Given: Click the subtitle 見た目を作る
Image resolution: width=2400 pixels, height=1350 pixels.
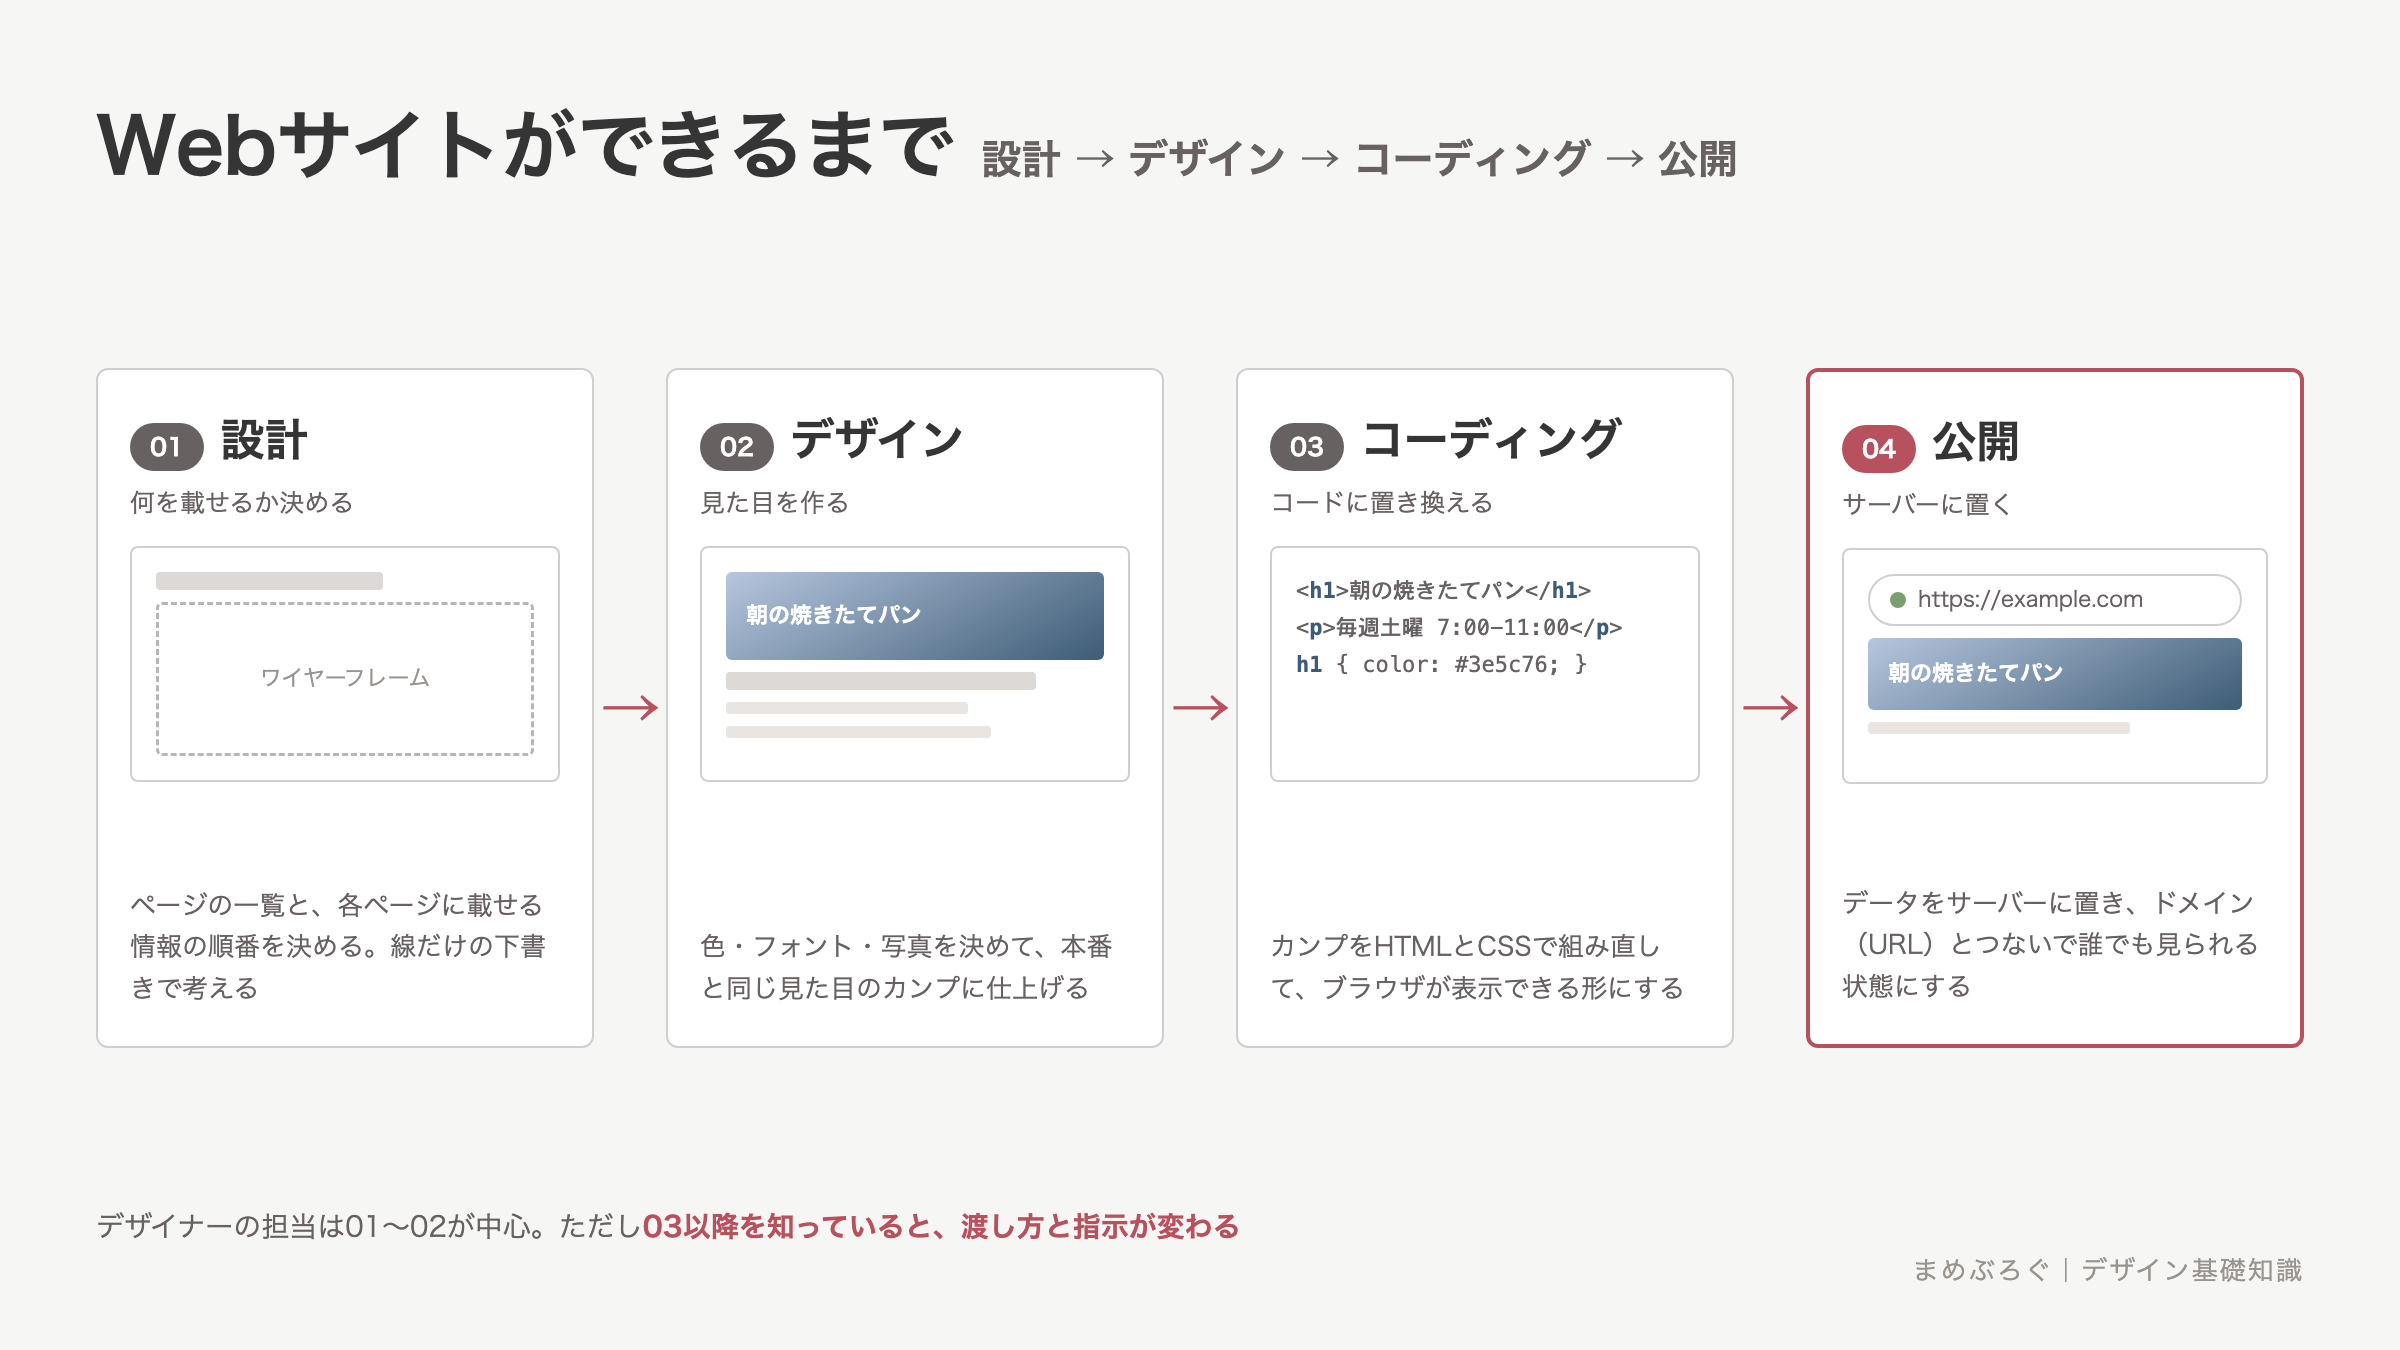Looking at the screenshot, I should coord(774,502).
